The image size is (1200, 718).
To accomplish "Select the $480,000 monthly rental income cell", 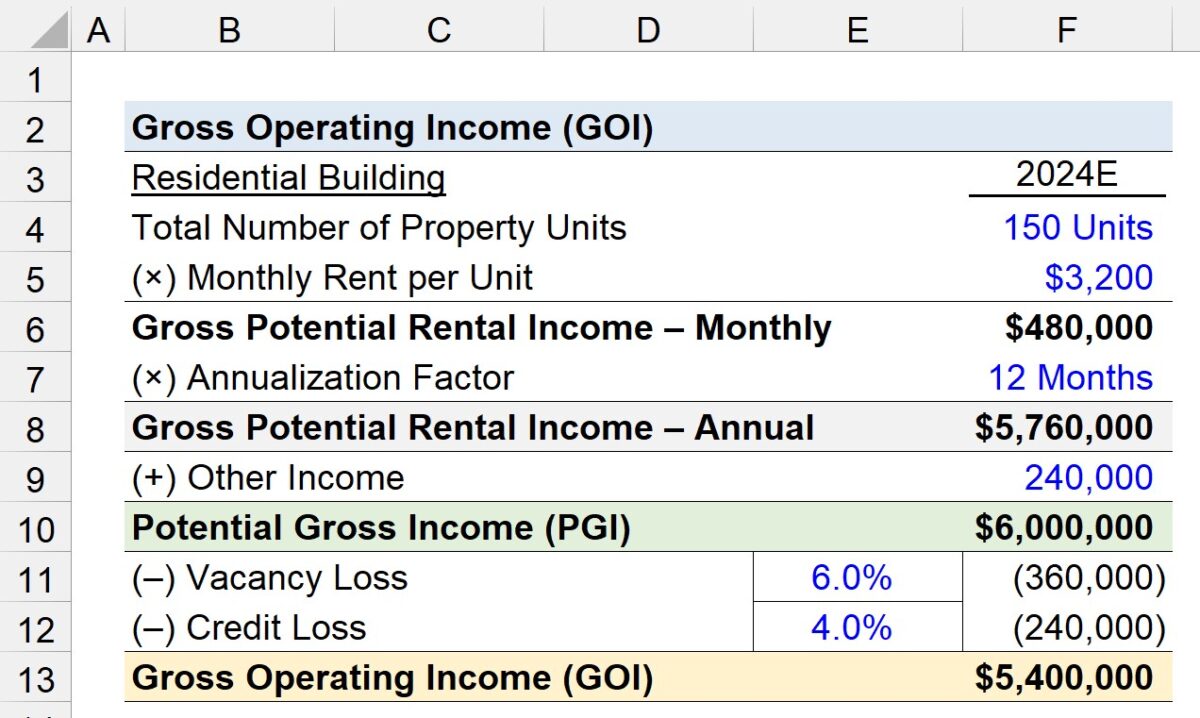I will click(x=1065, y=328).
